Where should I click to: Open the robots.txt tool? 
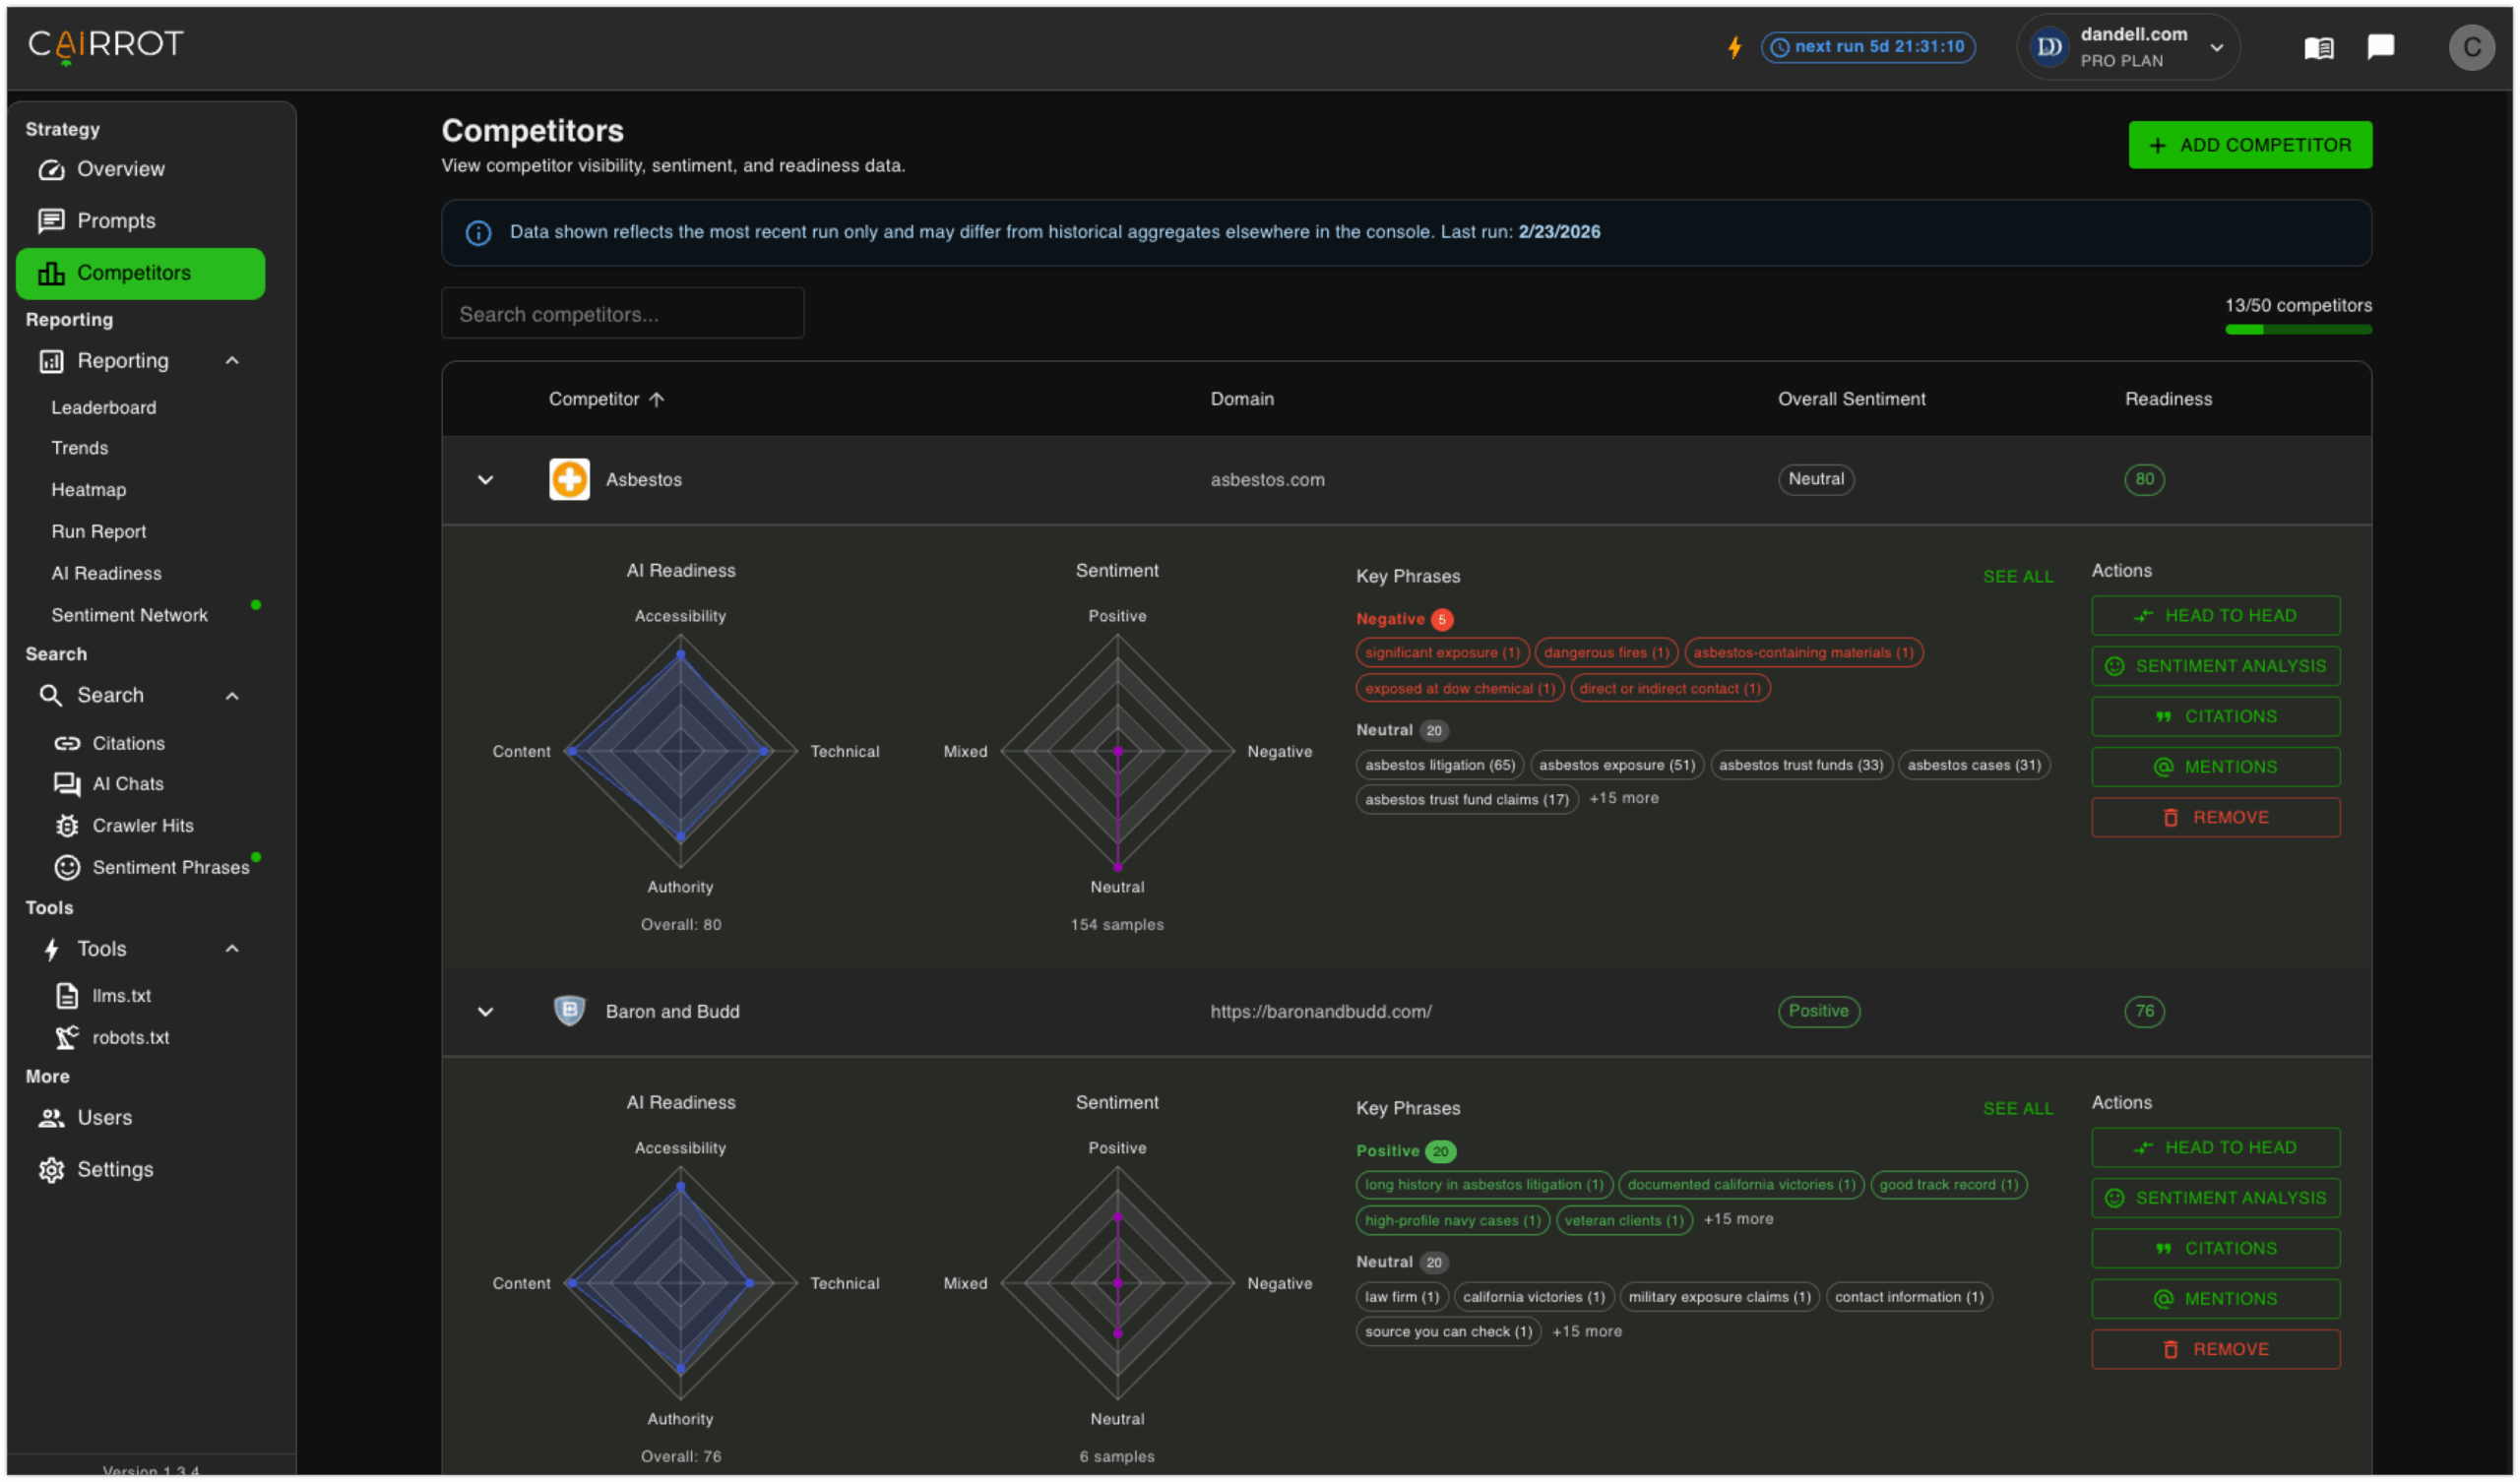(131, 1037)
